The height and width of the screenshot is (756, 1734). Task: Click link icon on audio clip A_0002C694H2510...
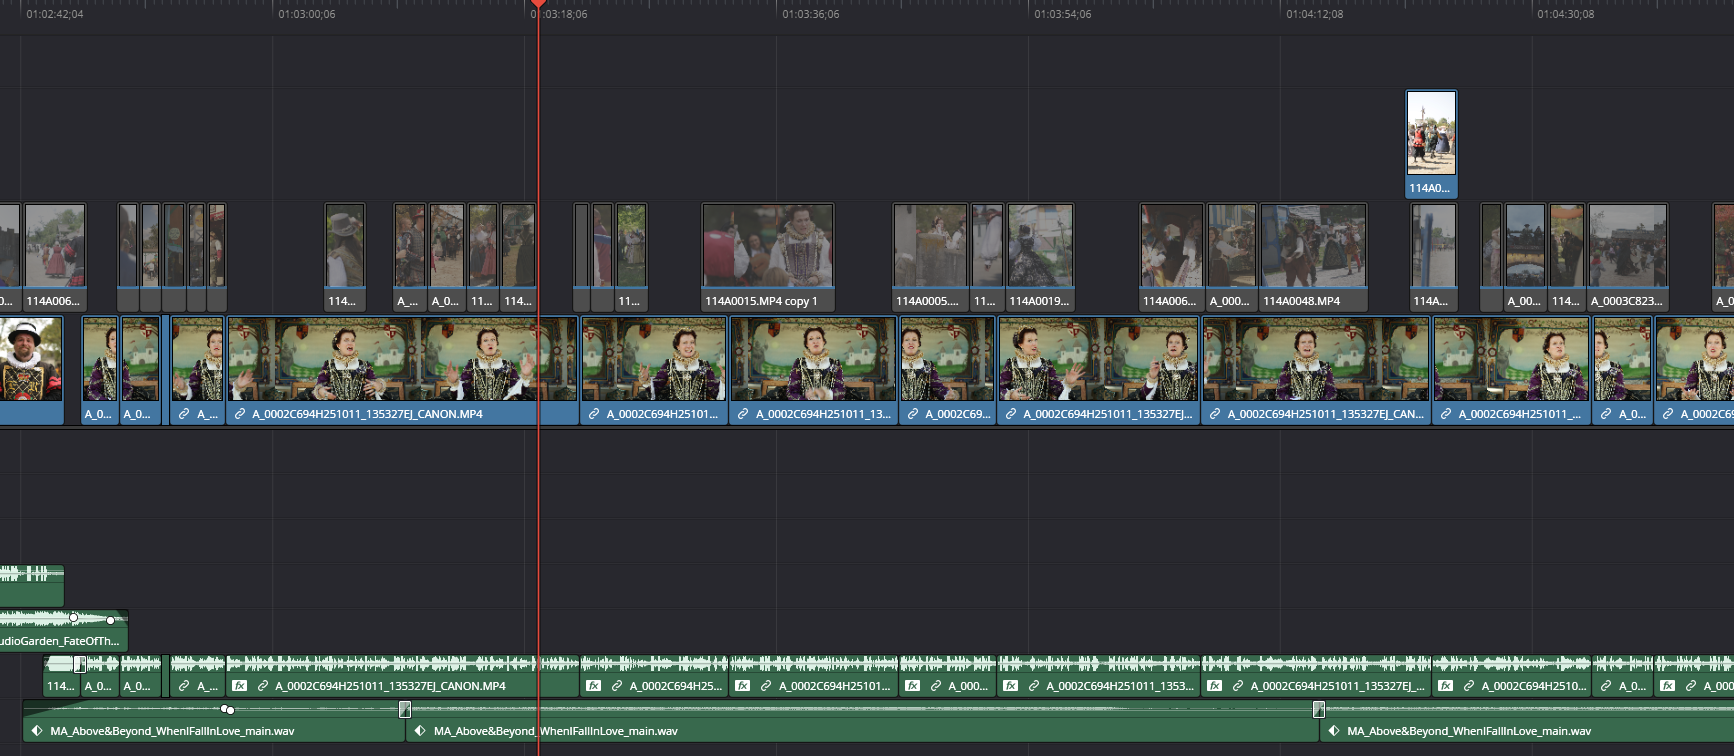click(1469, 686)
